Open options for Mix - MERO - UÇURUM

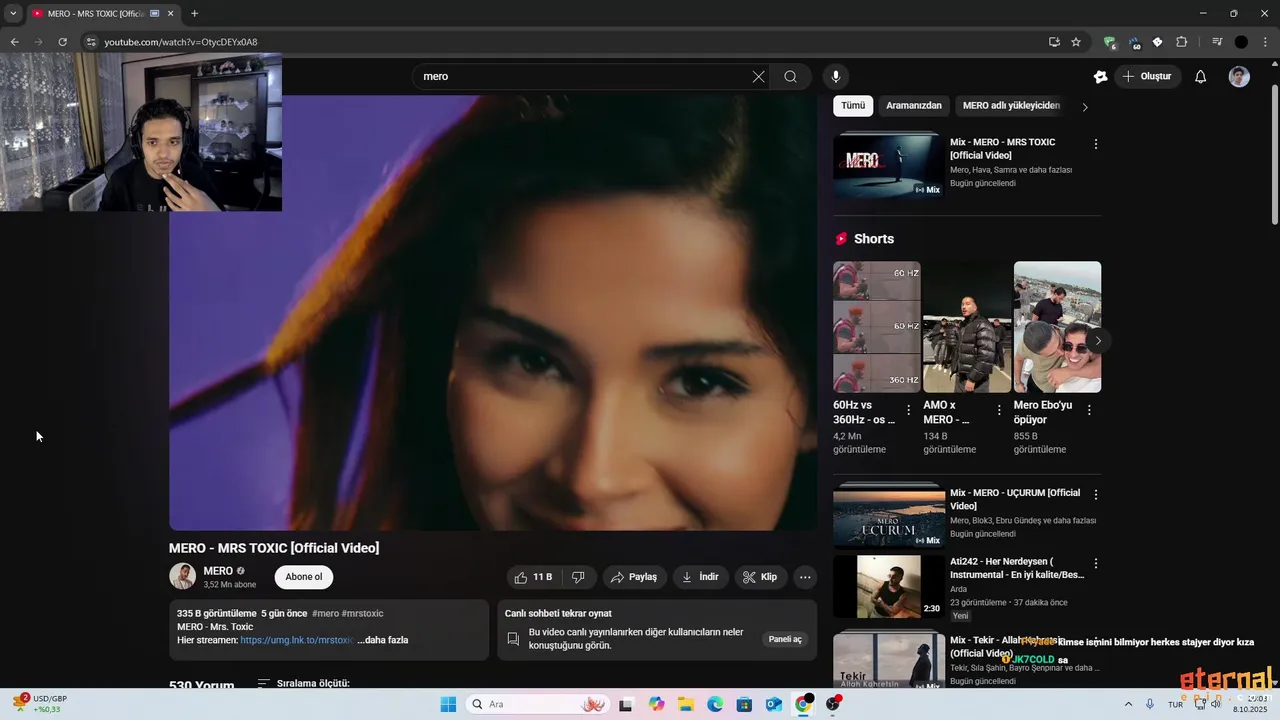click(x=1095, y=495)
